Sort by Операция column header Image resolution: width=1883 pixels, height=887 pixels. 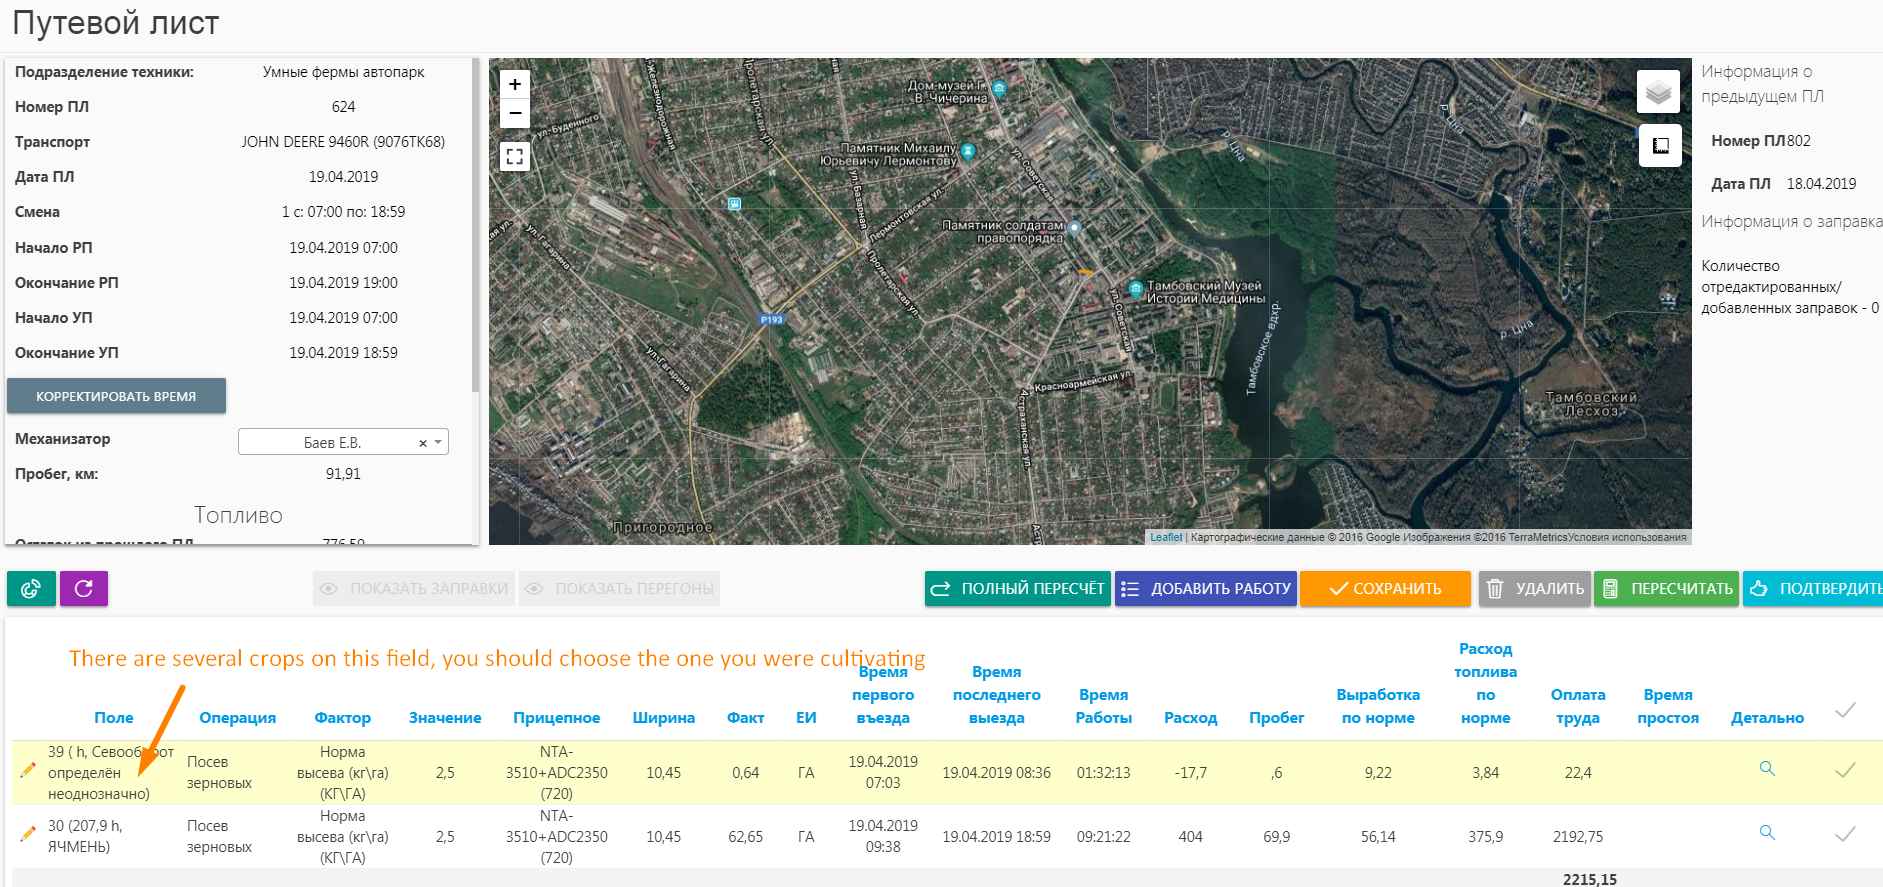coord(237,718)
